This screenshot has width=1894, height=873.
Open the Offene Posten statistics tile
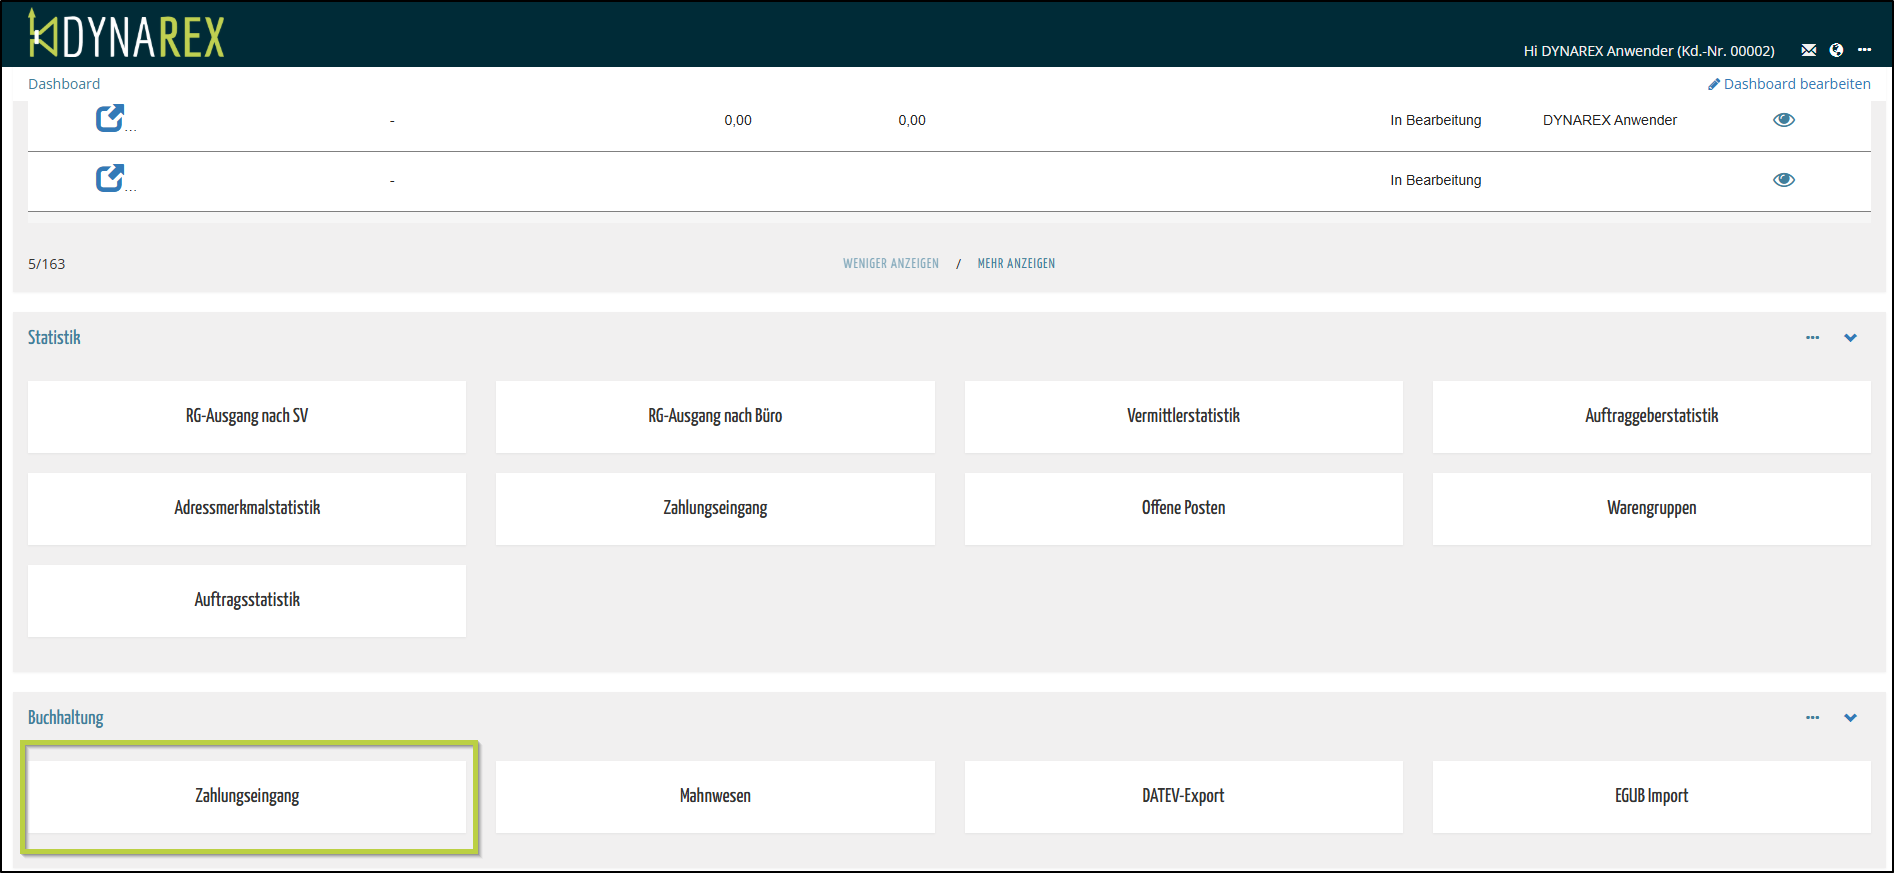[1183, 508]
